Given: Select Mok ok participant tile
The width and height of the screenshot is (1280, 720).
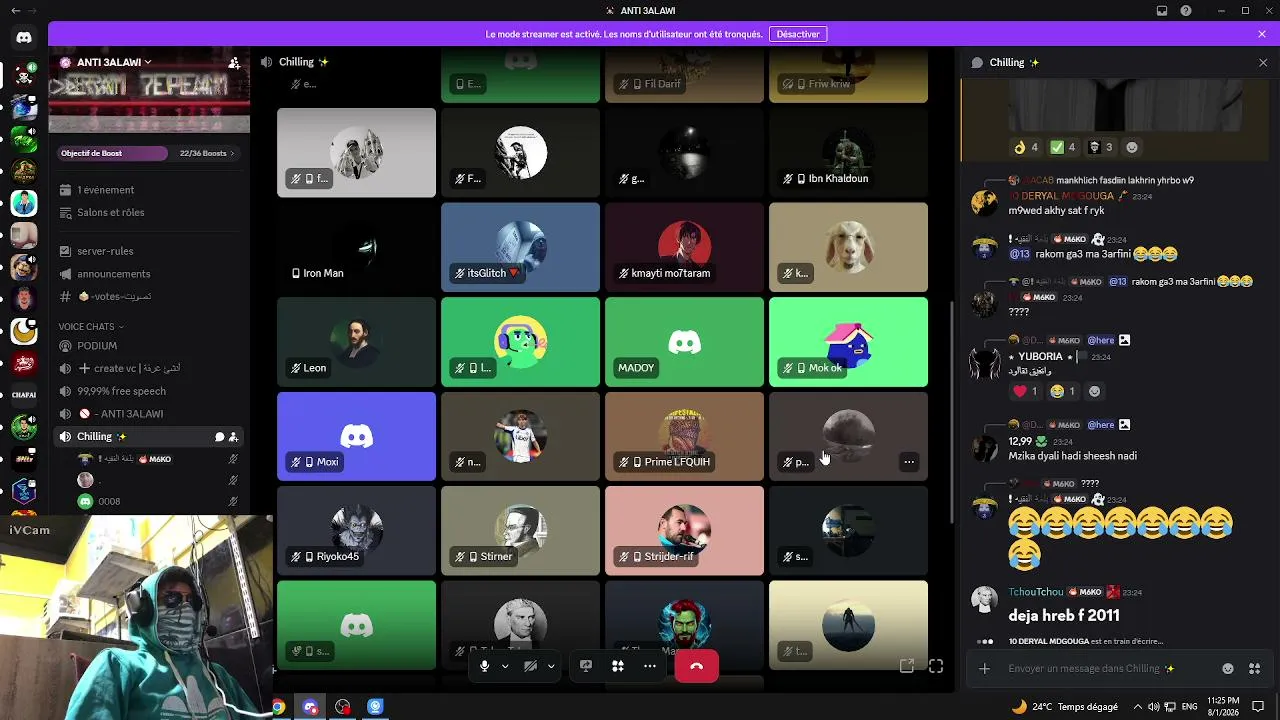Looking at the screenshot, I should click(848, 342).
